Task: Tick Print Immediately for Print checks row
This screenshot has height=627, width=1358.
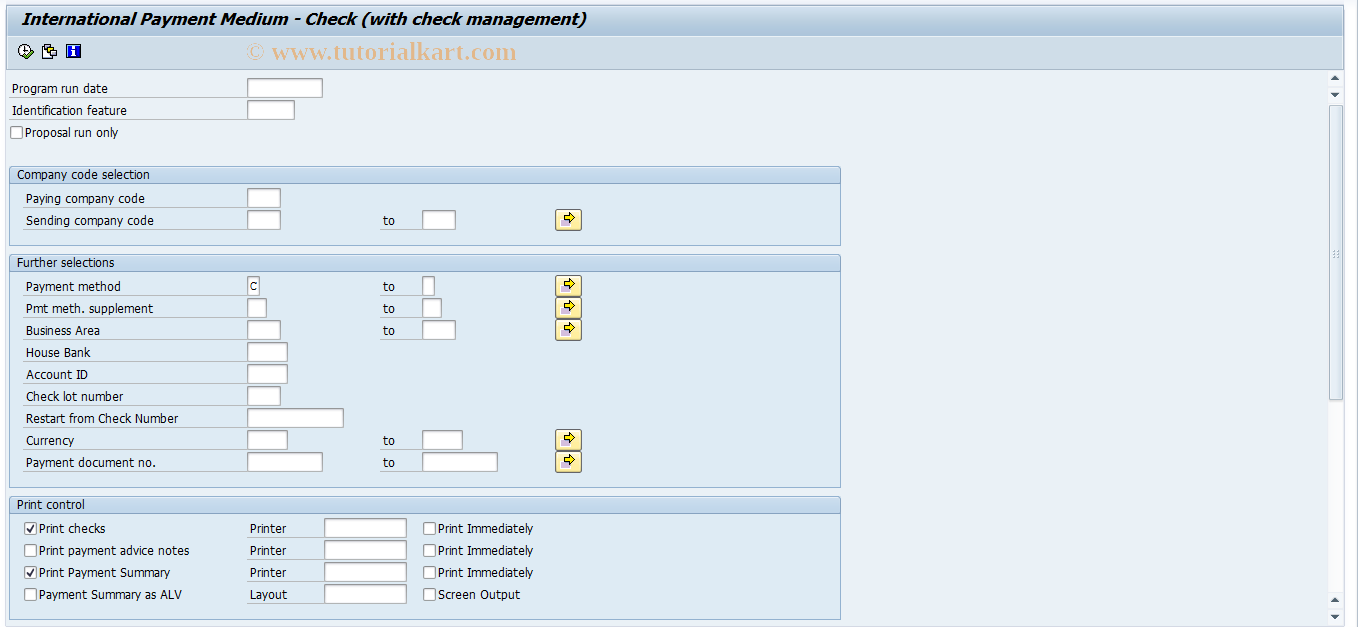Action: pyautogui.click(x=430, y=528)
